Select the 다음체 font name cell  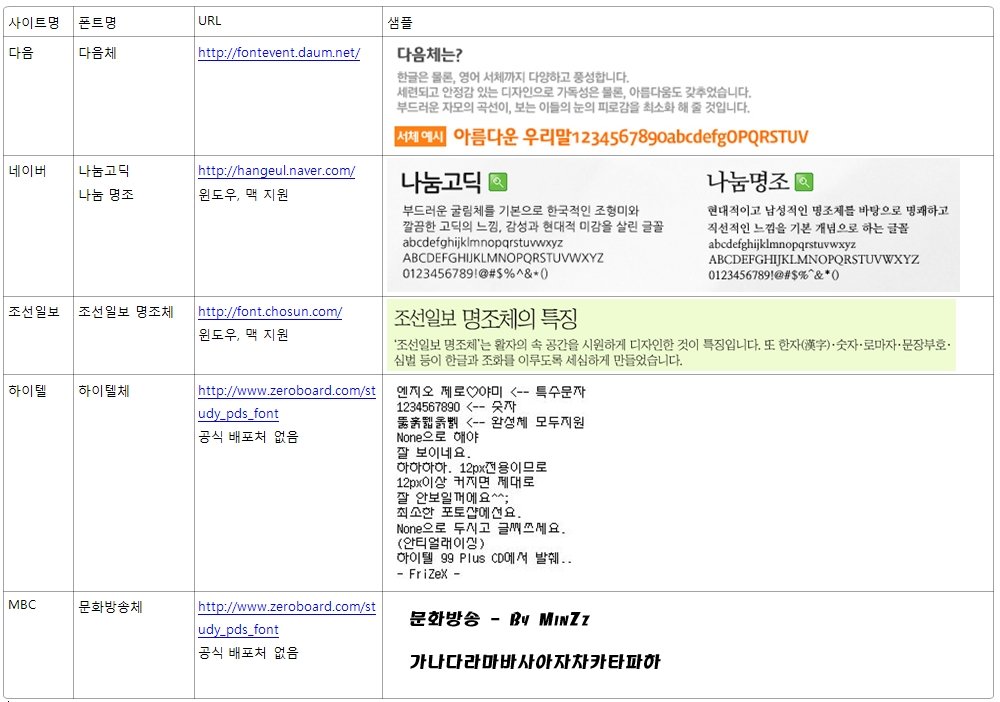[98, 53]
